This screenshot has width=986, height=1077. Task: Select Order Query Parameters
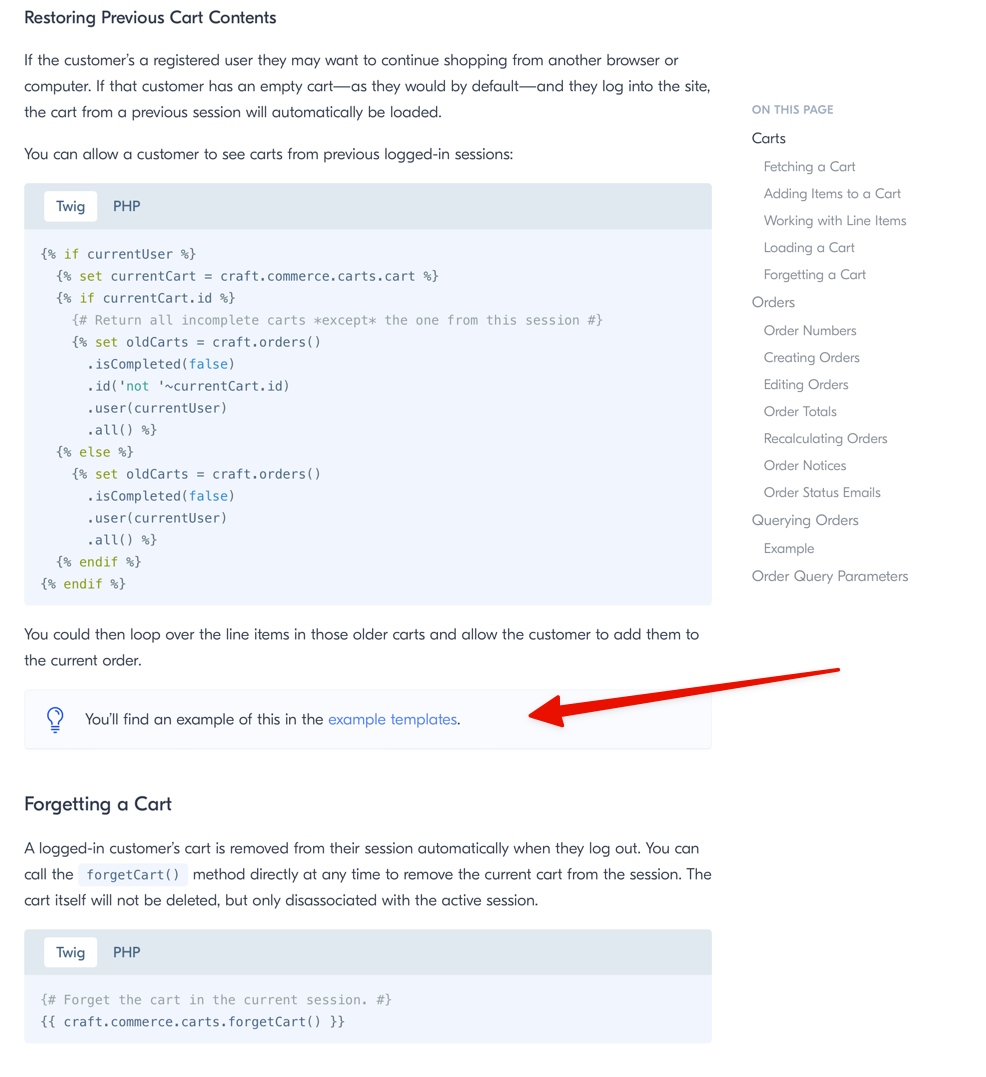coord(829,576)
